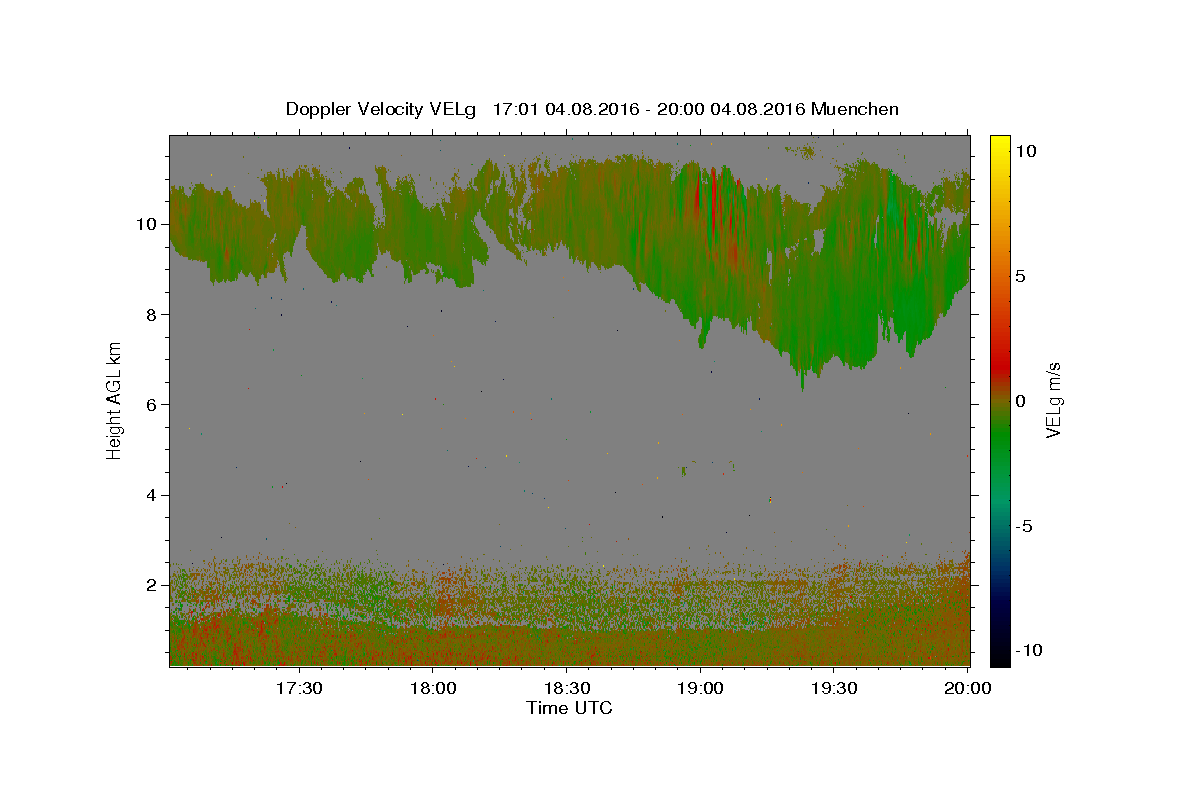Viewport: 1200px width, 800px height.
Task: Click the height tick label 10
Action: tap(148, 224)
